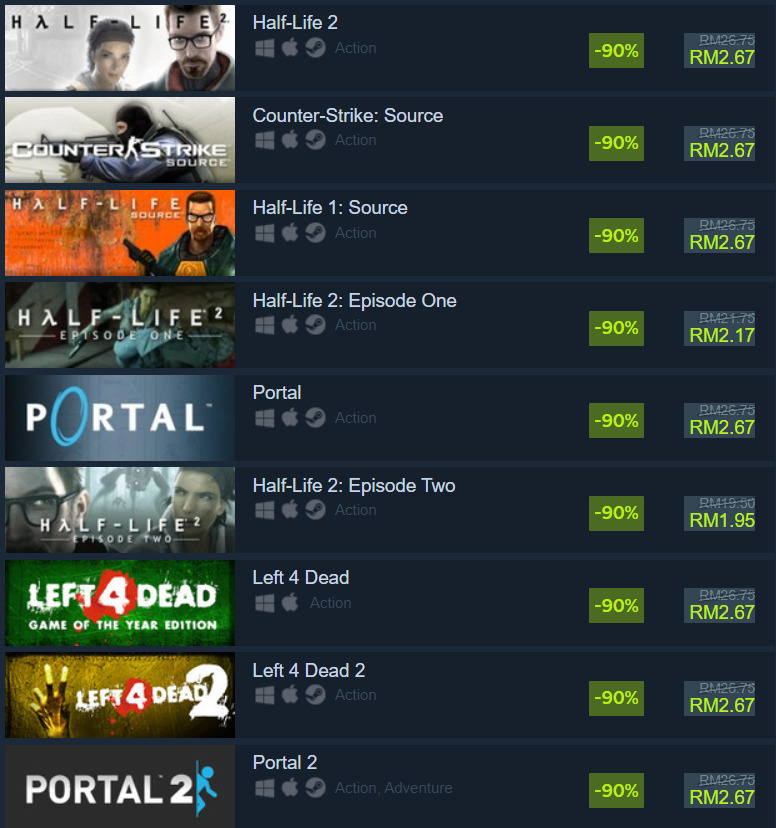Click the -90% discount badge for Portal 2
776x828 pixels.
616,791
